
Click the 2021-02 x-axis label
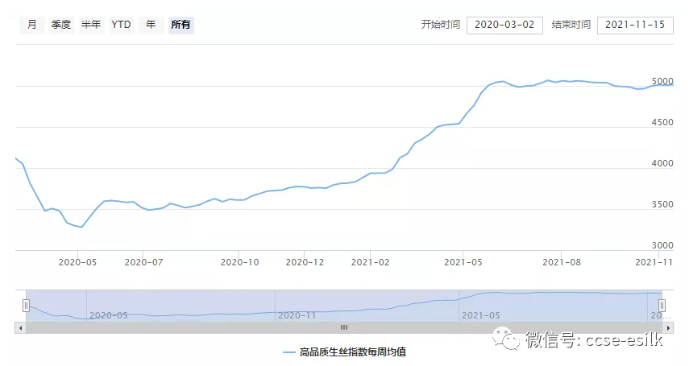(370, 262)
